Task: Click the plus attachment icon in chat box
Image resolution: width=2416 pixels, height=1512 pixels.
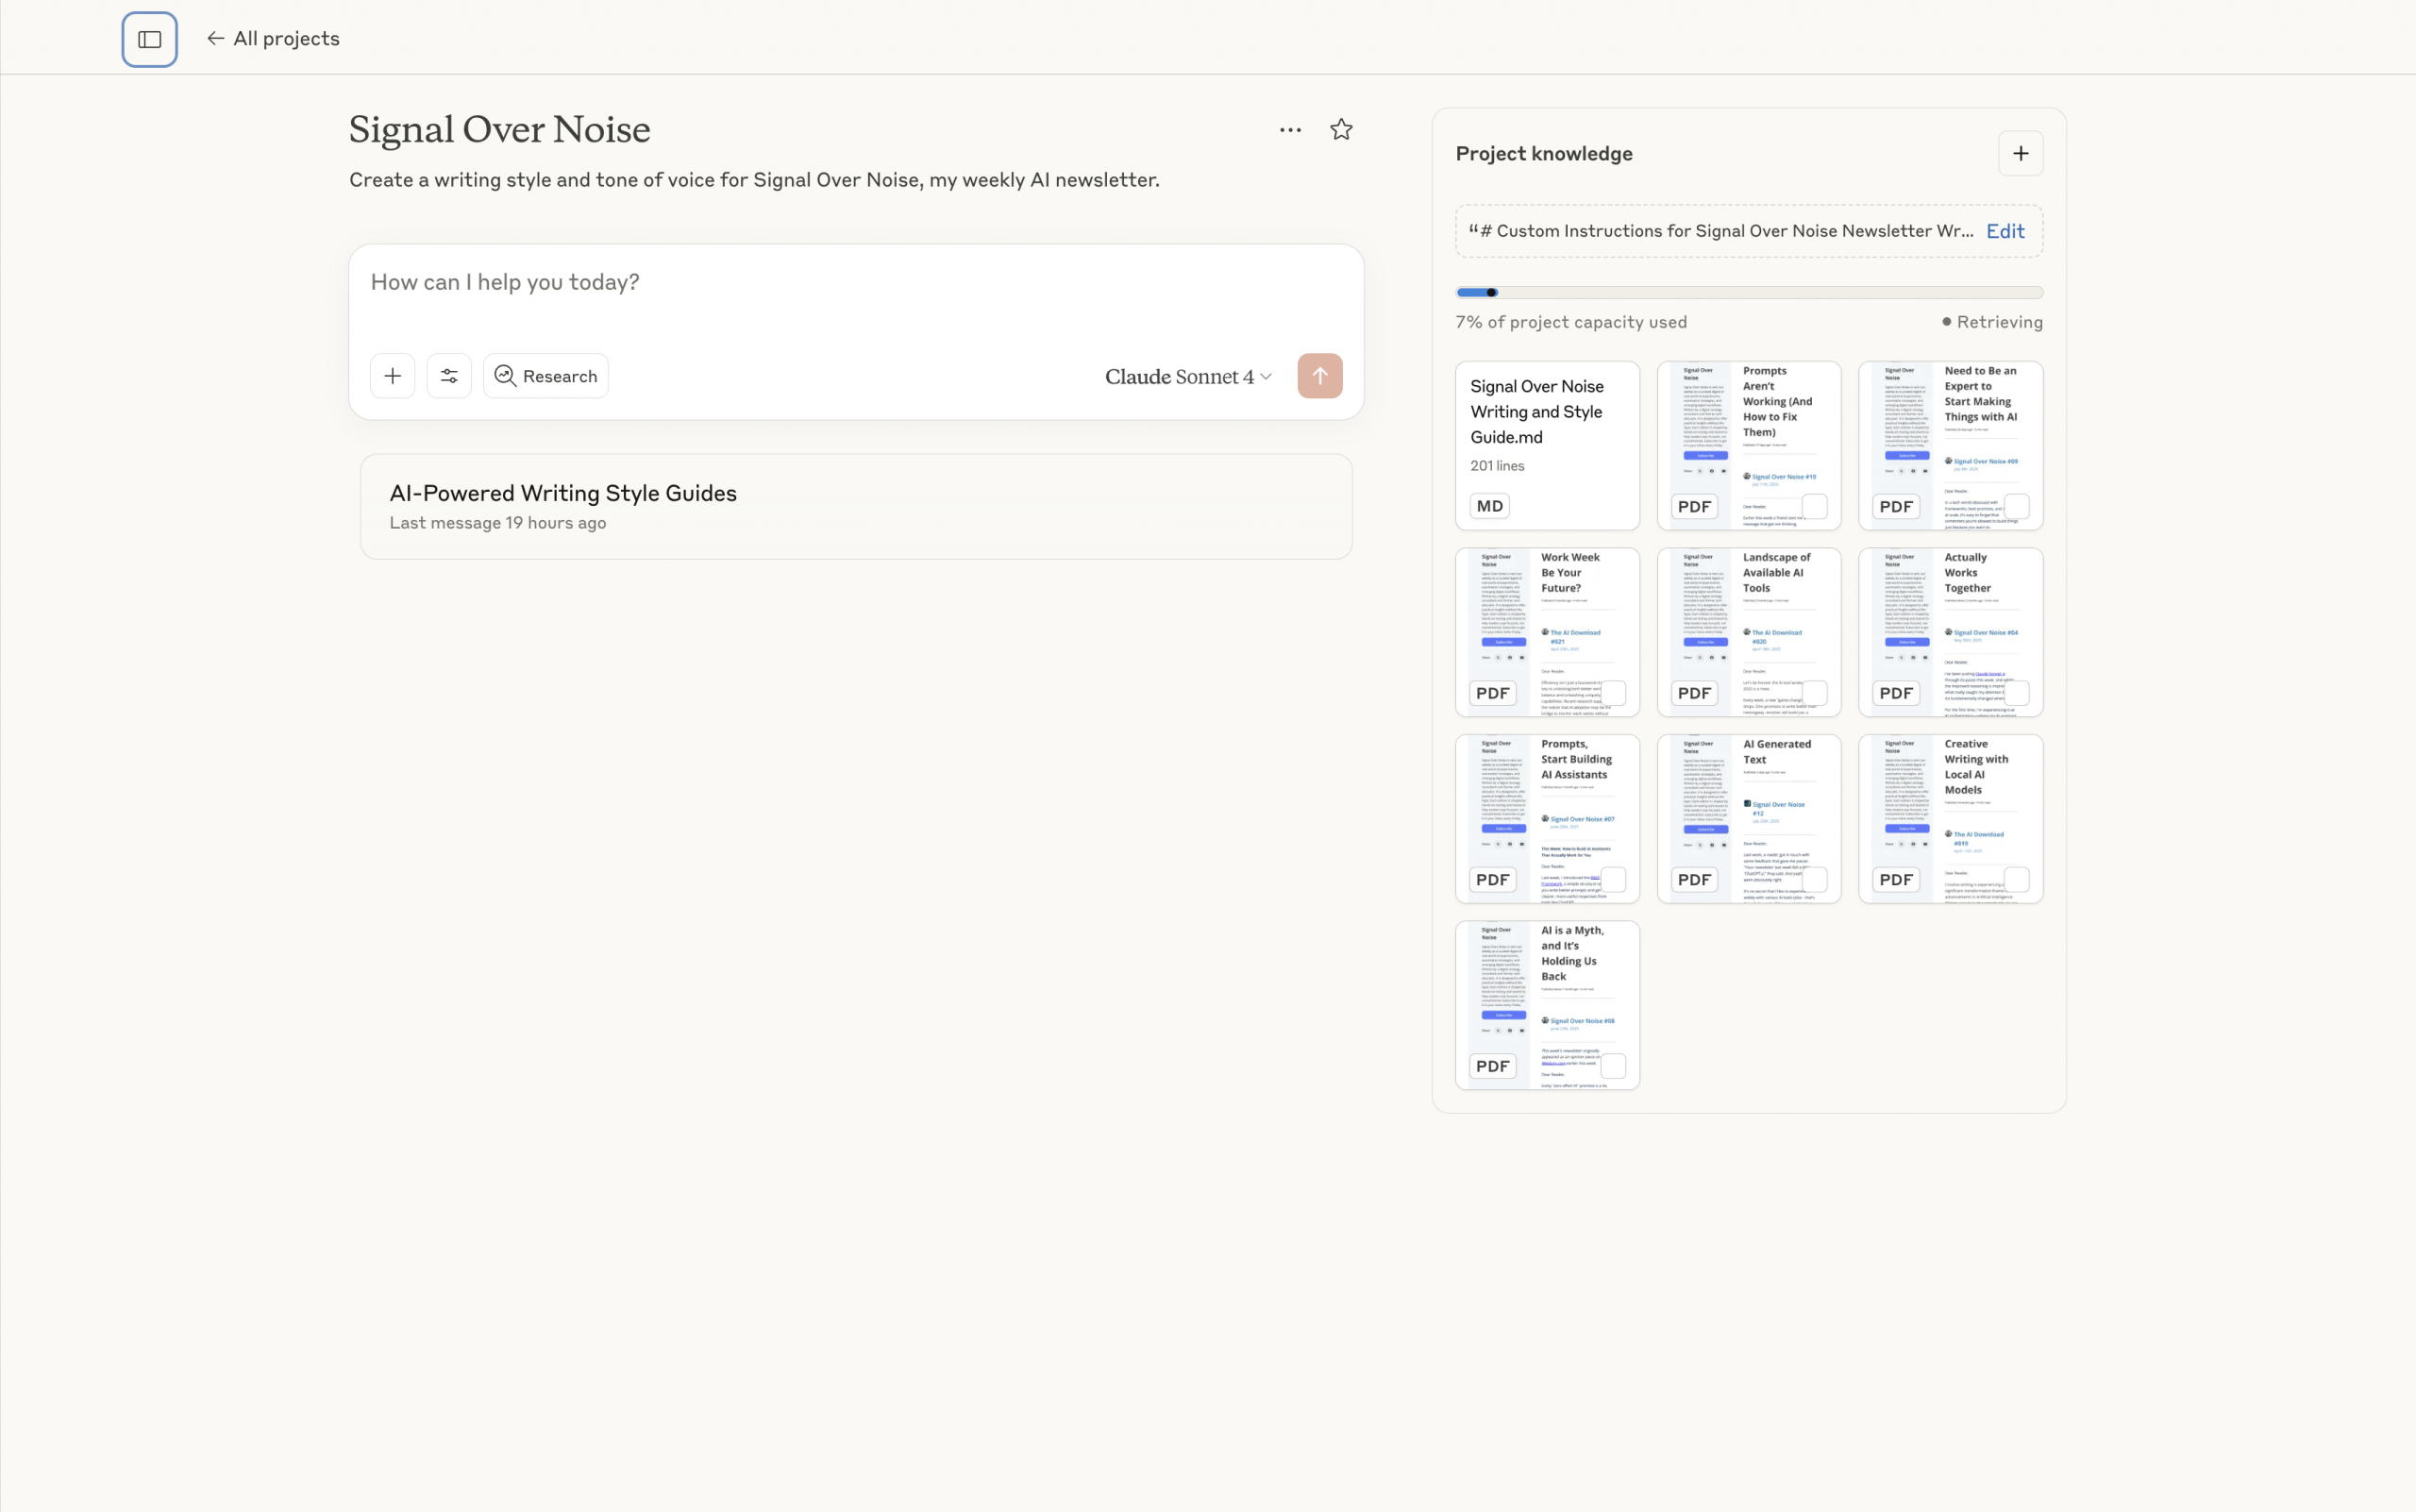Action: [392, 376]
